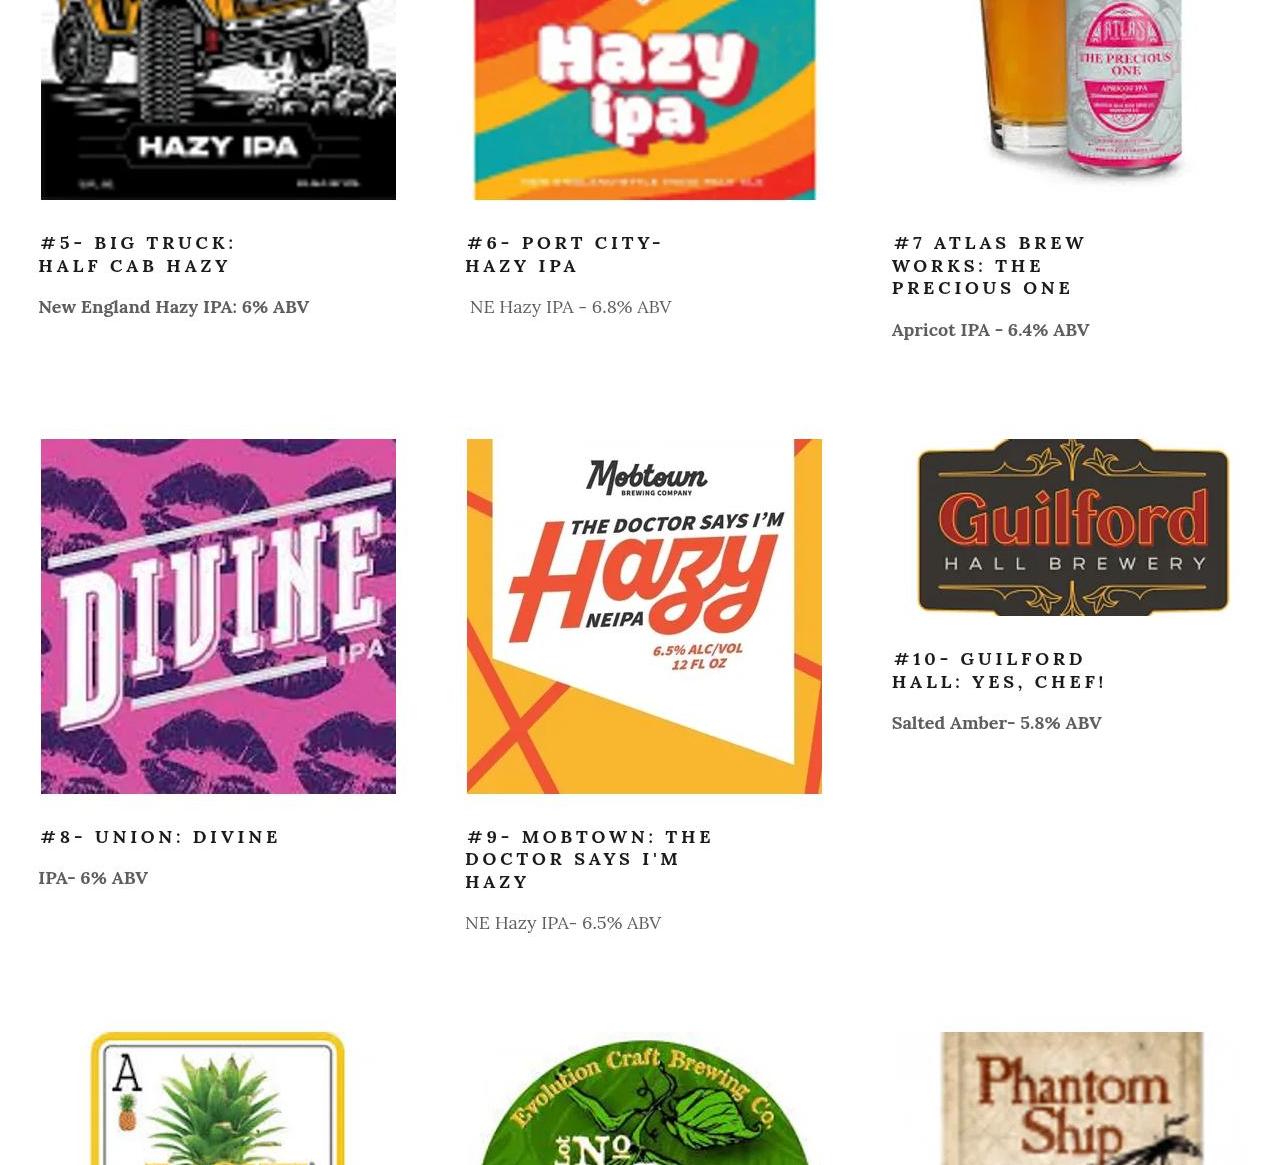This screenshot has width=1270, height=1165.
Task: Open the #6 Port City Hazy IPA heading
Action: 564,254
